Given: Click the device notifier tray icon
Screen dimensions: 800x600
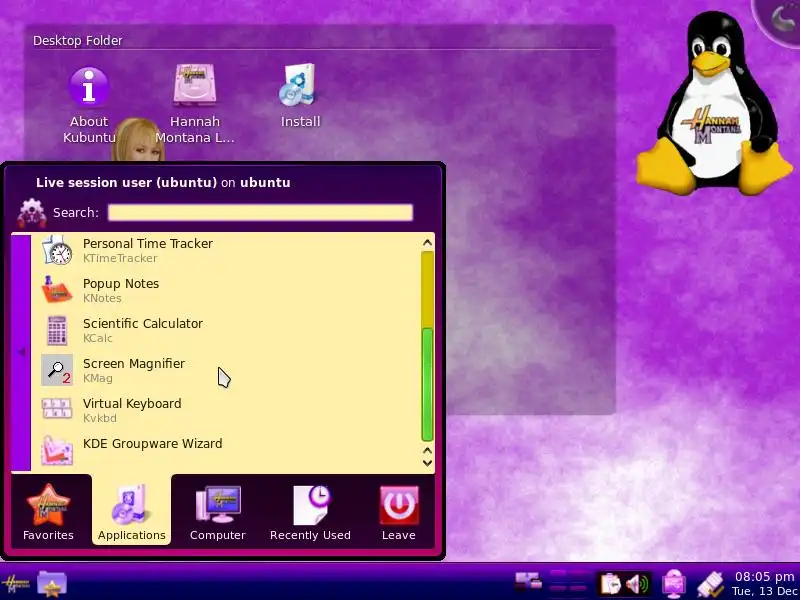Looking at the screenshot, I should pos(528,582).
